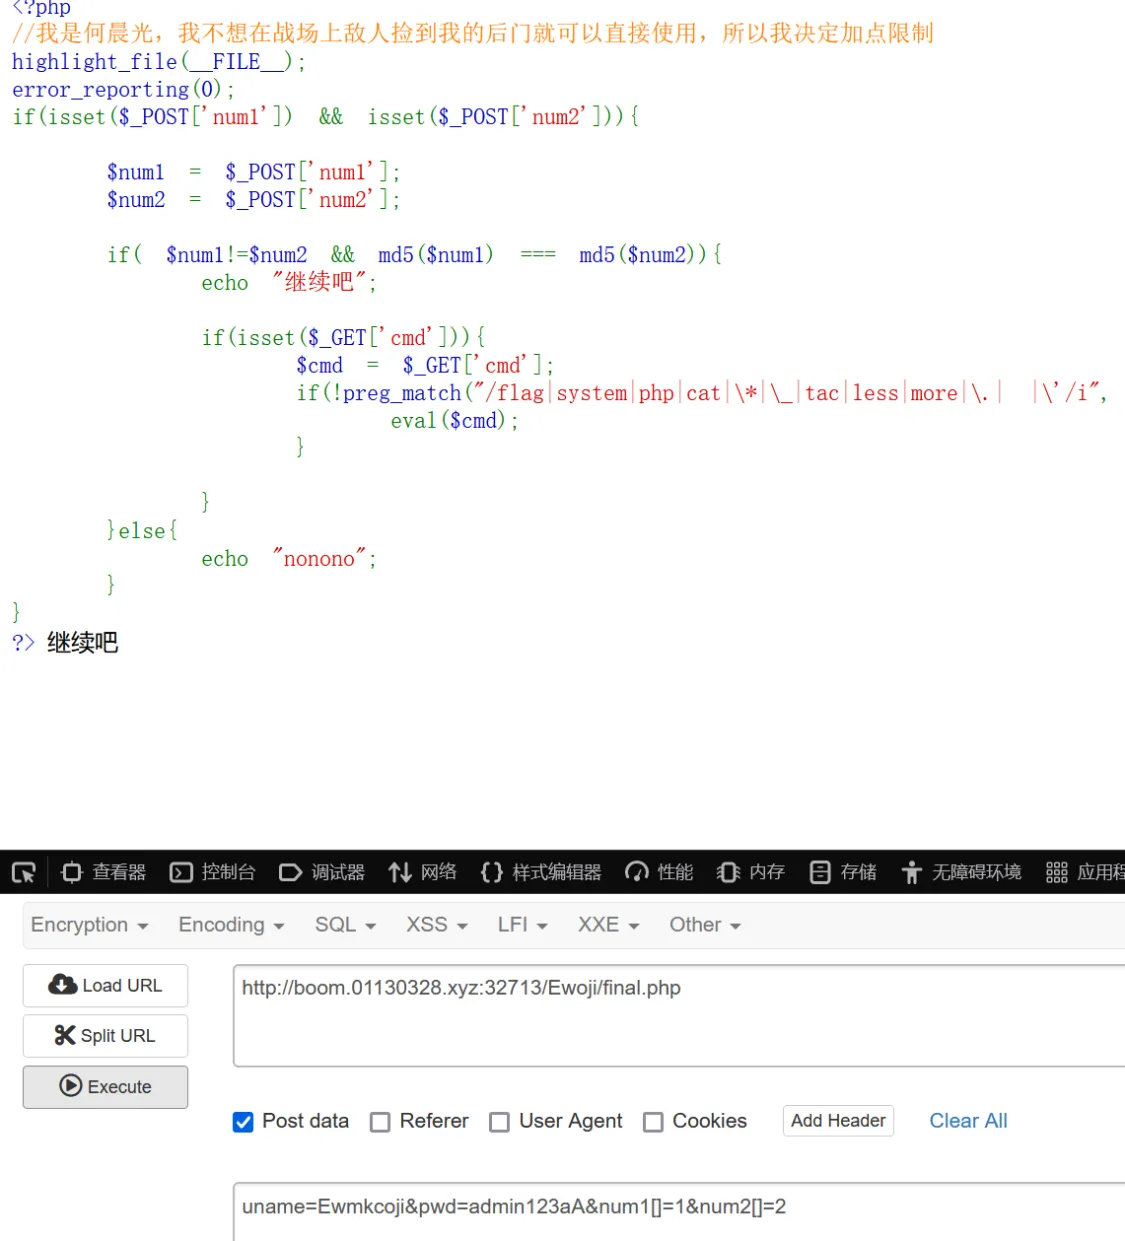Viewport: 1125px width, 1241px height.
Task: Click the Load URL button
Action: tap(105, 986)
